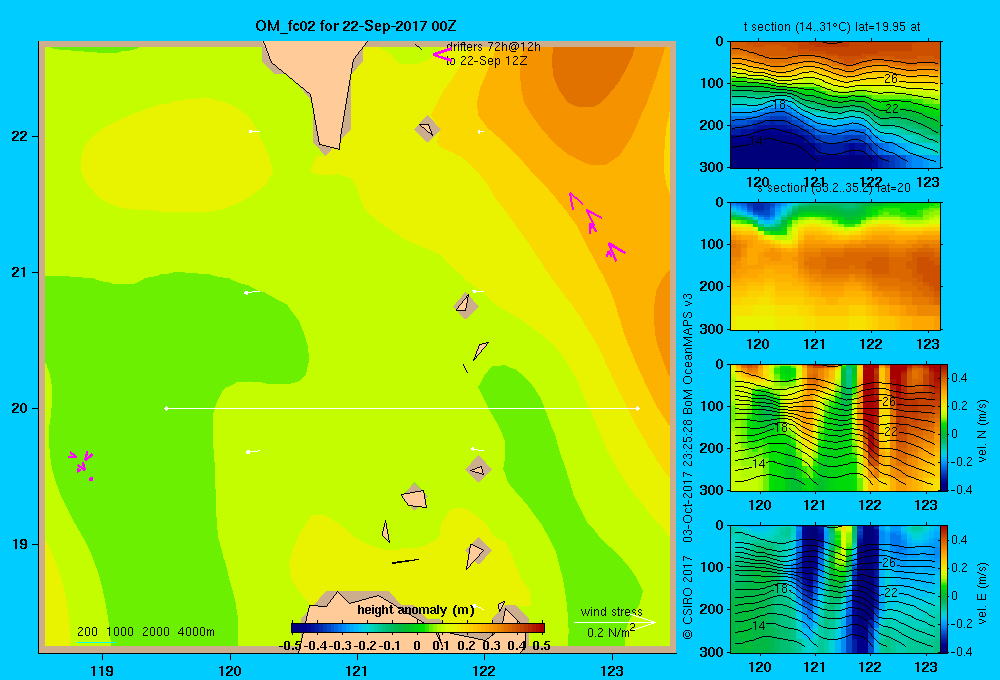The height and width of the screenshot is (680, 1000).
Task: Open the eastward velocity section plot
Action: 835,588
